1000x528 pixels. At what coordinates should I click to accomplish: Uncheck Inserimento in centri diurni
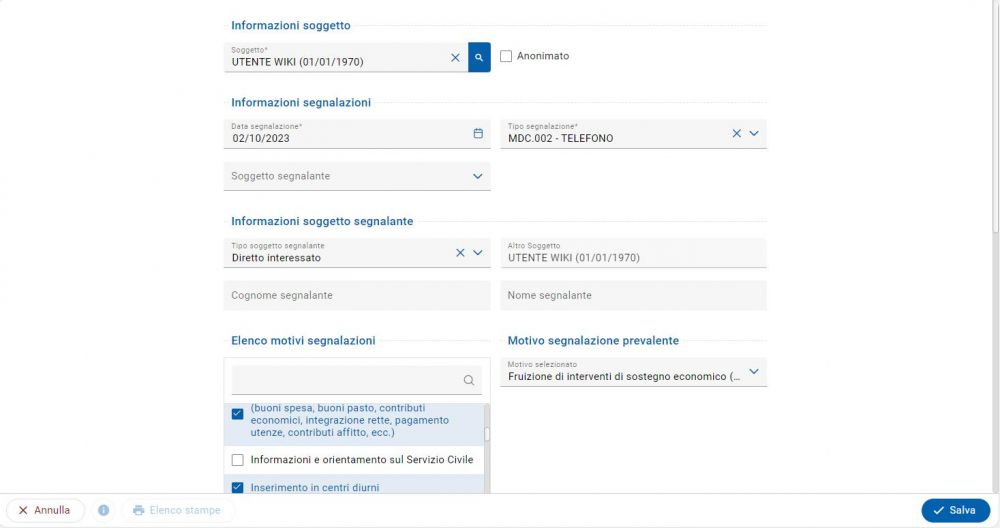pyautogui.click(x=237, y=487)
